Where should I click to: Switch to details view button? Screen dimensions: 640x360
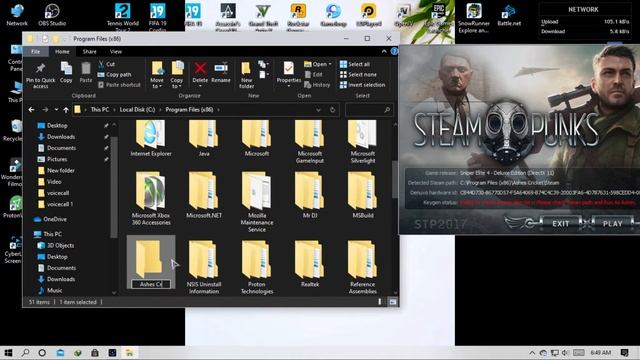click(x=380, y=302)
